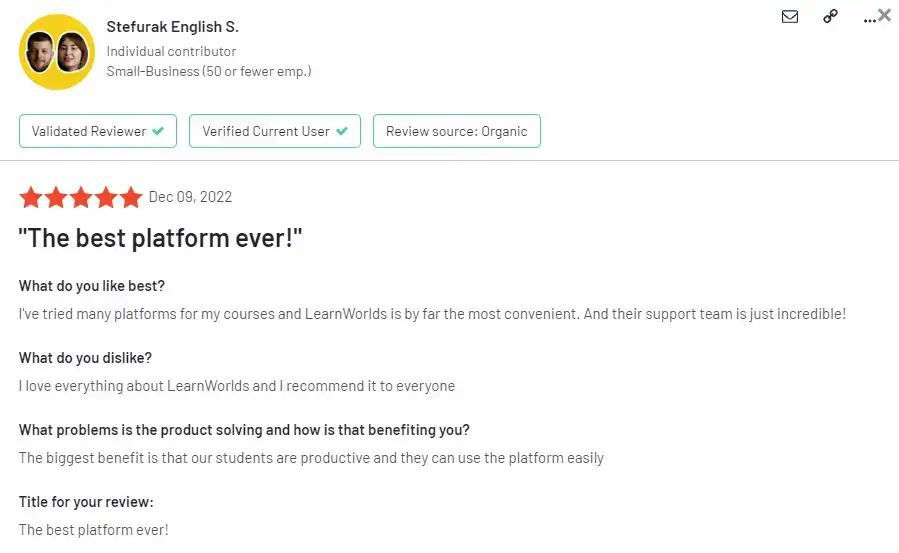This screenshot has height=553, width=899.
Task: Click the "What do you dislike?" heading
Action: [85, 358]
